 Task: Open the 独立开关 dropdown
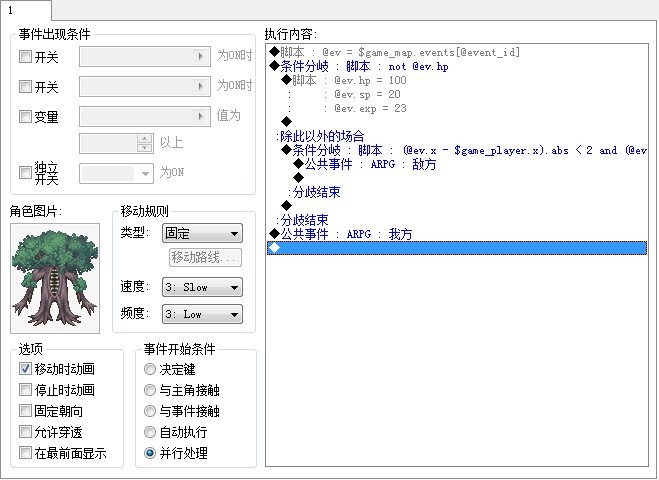click(116, 173)
